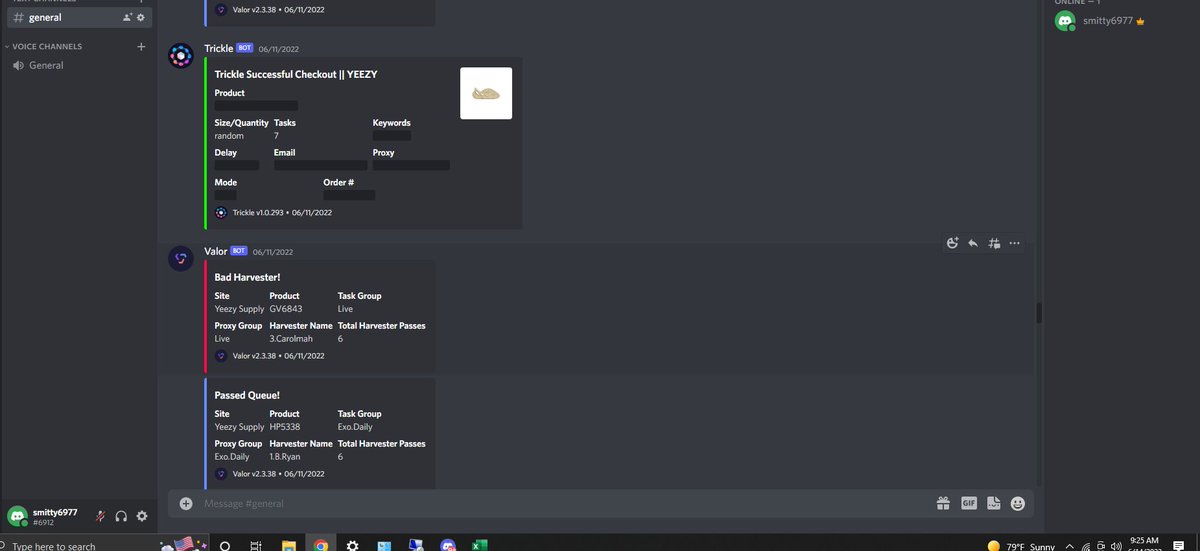Open the #general text channel

pos(77,17)
